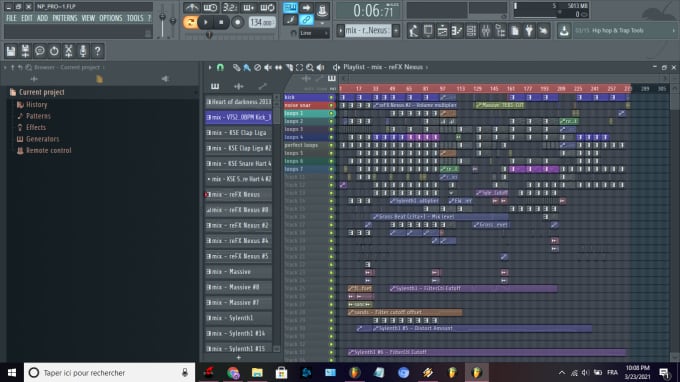Expand the Patterns folder in browser
Screen dimensions: 680x382
click(x=38, y=116)
